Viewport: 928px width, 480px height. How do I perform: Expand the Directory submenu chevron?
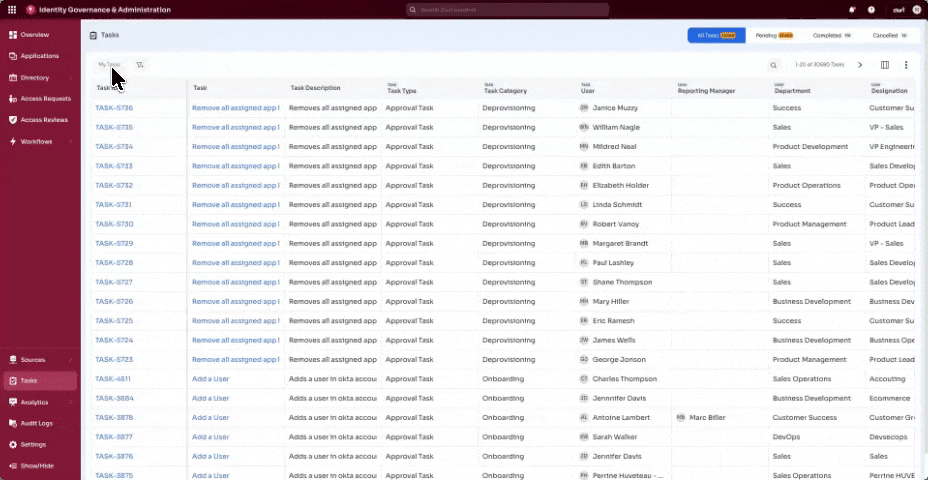pyautogui.click(x=70, y=78)
